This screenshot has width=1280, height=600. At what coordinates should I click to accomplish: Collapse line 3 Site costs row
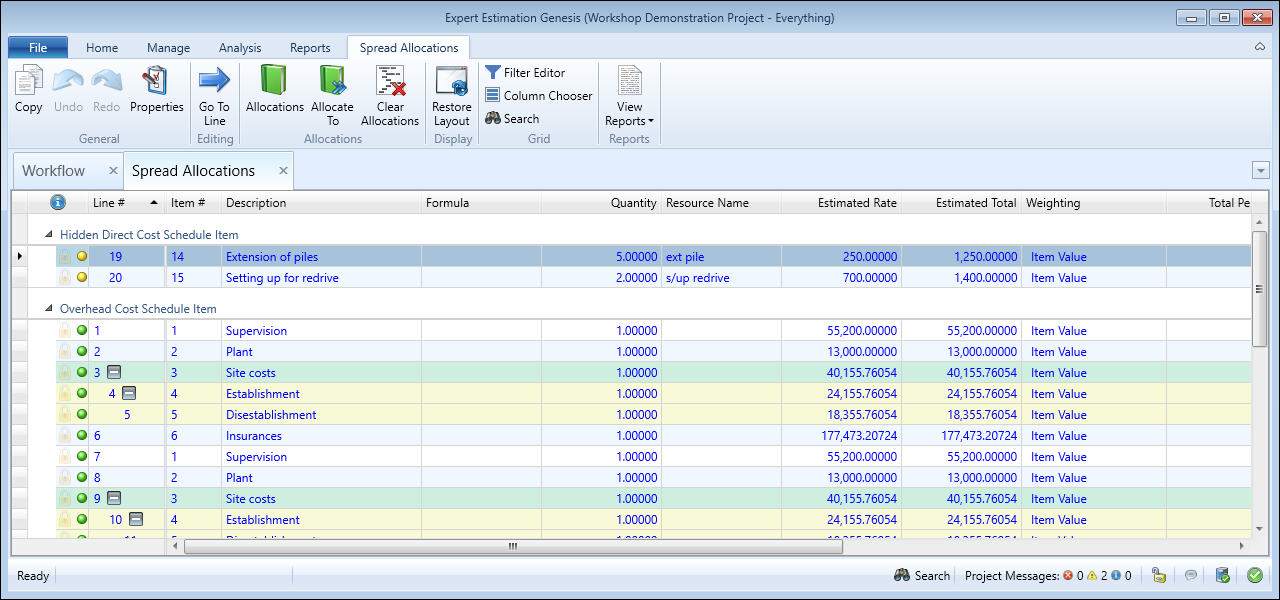click(x=114, y=373)
